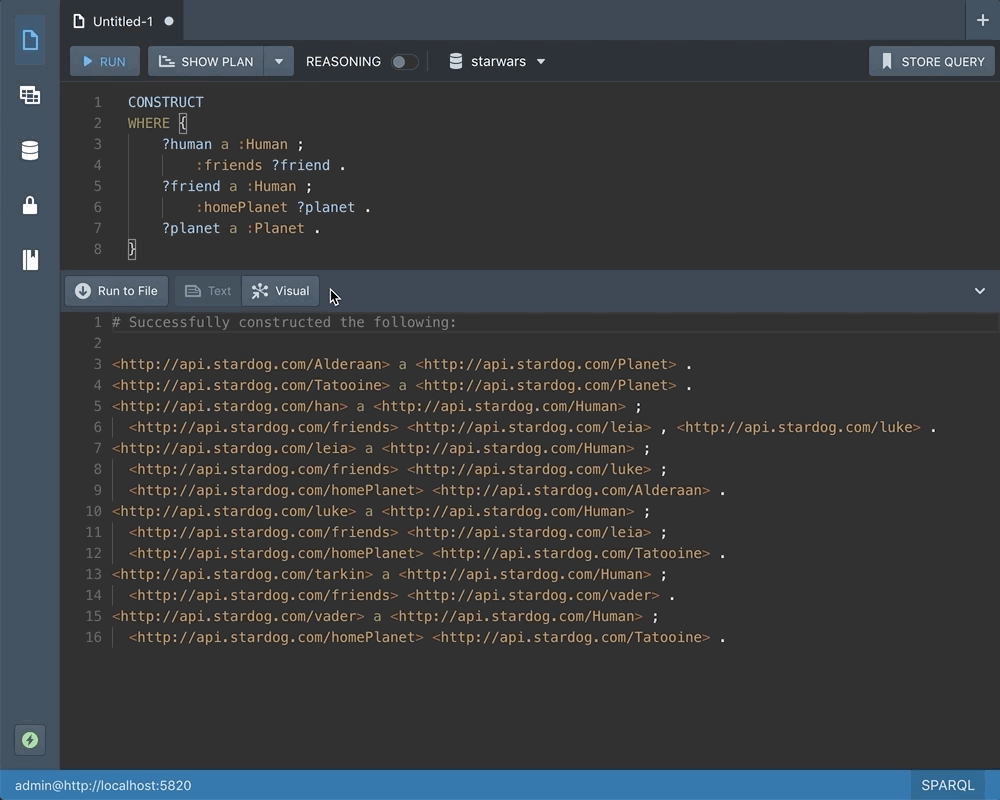Click homePlanet Tatooine result on line 16
This screenshot has width=1000, height=800.
427,638
